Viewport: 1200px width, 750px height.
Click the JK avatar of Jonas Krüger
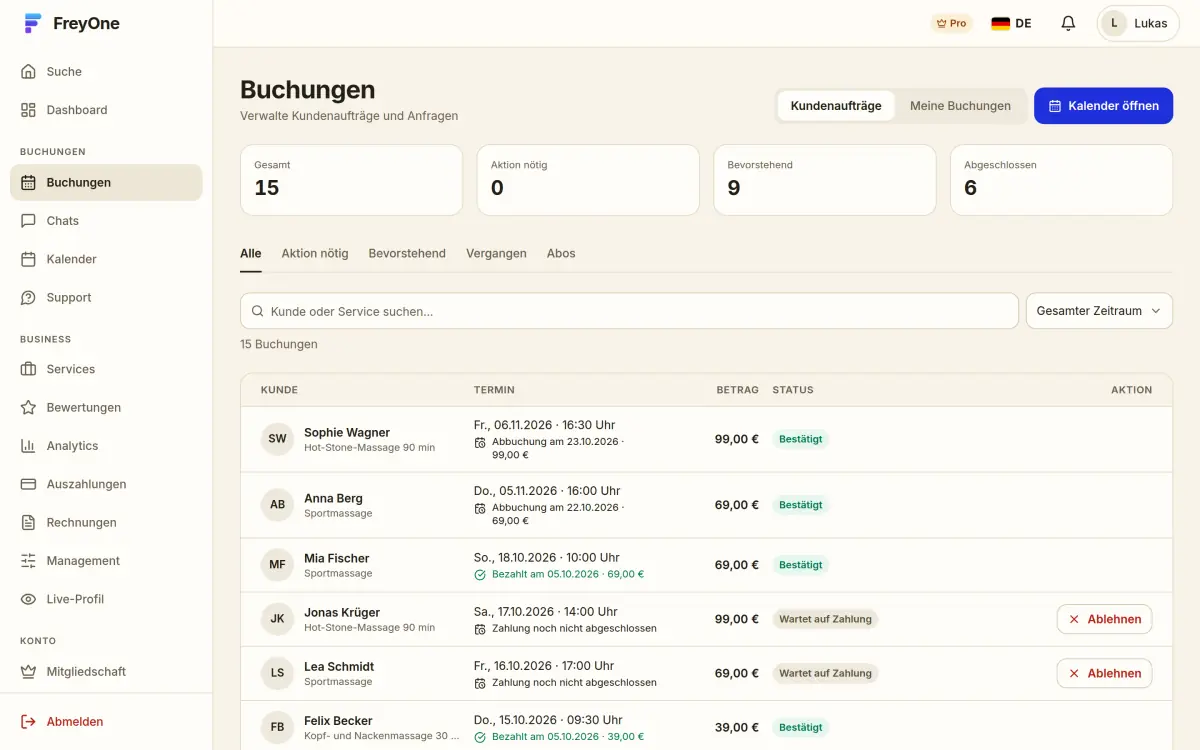coord(277,619)
